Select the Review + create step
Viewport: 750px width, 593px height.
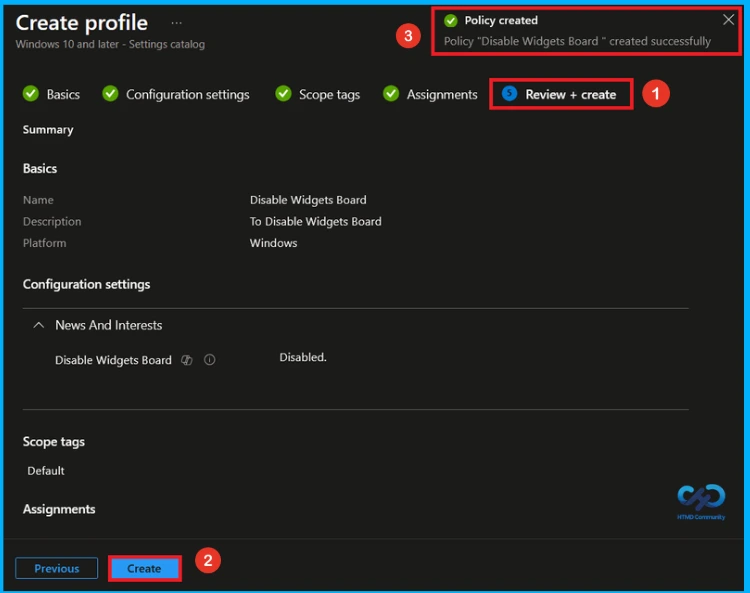pyautogui.click(x=559, y=94)
